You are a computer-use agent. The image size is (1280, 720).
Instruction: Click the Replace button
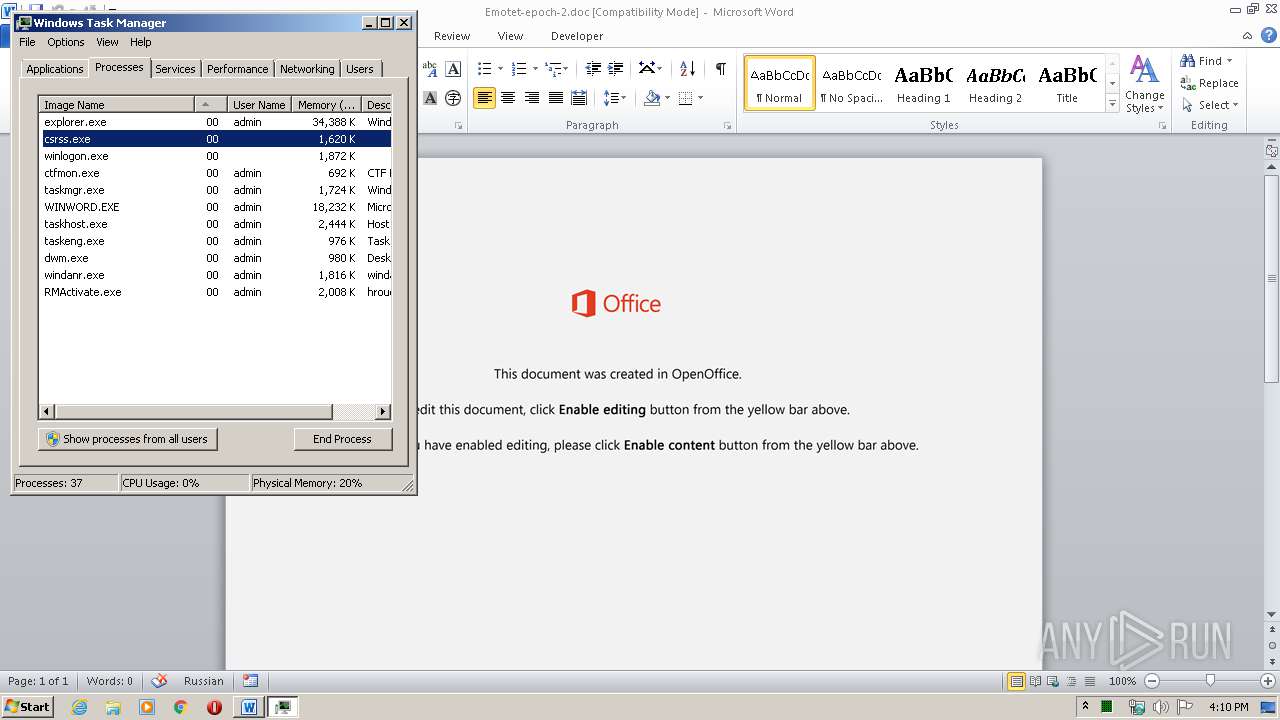[1210, 83]
